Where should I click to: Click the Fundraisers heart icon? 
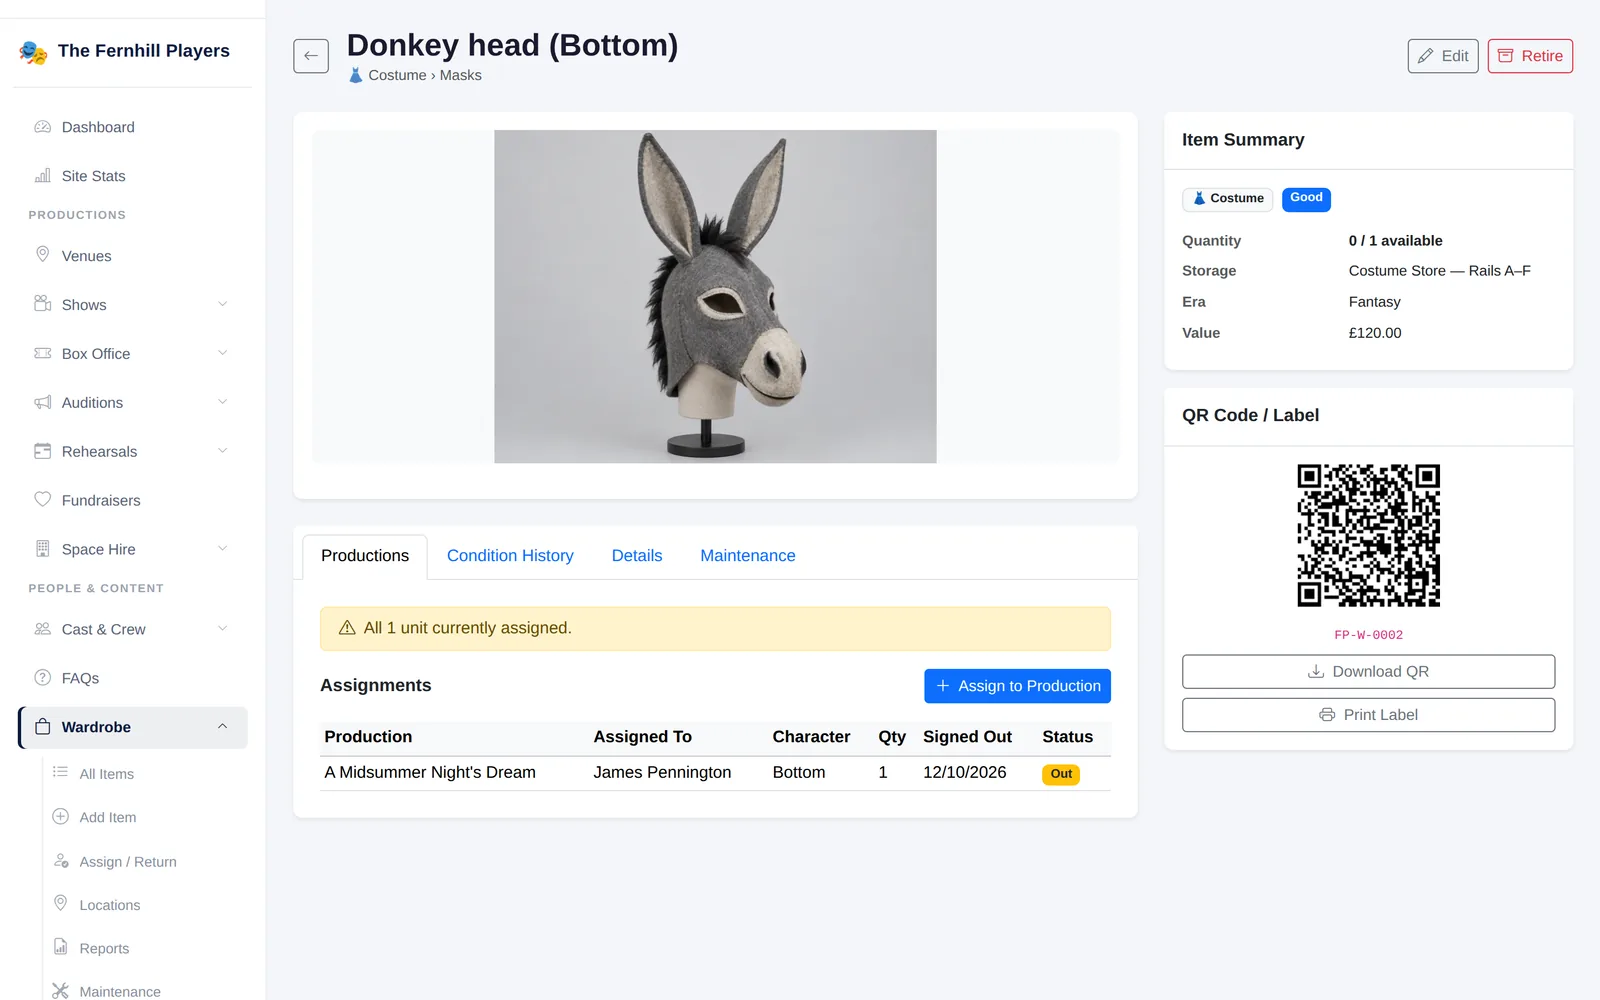43,499
